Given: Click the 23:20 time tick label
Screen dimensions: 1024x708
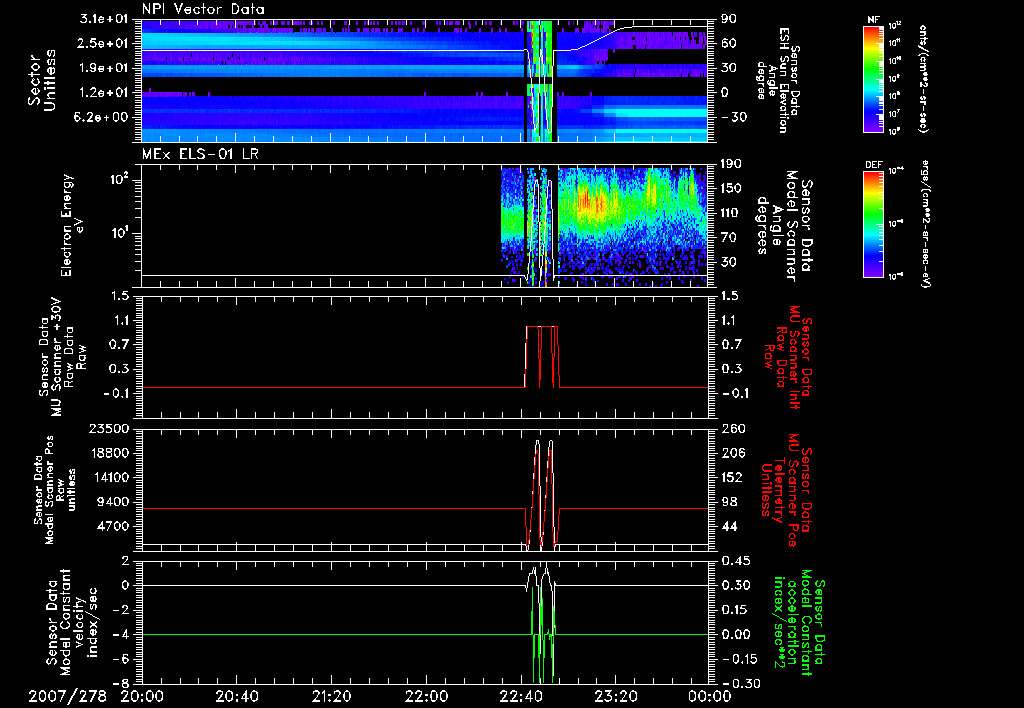Looking at the screenshot, I should (616, 696).
